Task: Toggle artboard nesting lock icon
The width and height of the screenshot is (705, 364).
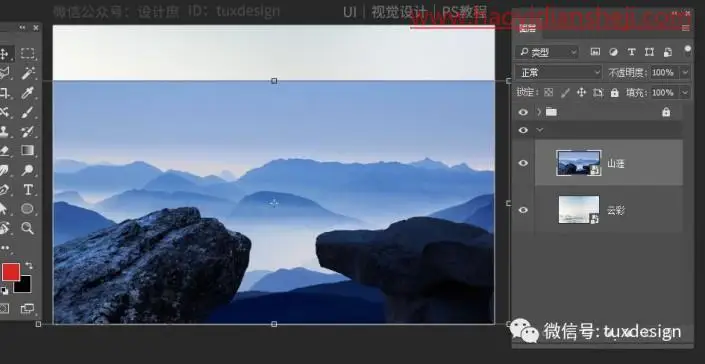Action: pos(598,93)
